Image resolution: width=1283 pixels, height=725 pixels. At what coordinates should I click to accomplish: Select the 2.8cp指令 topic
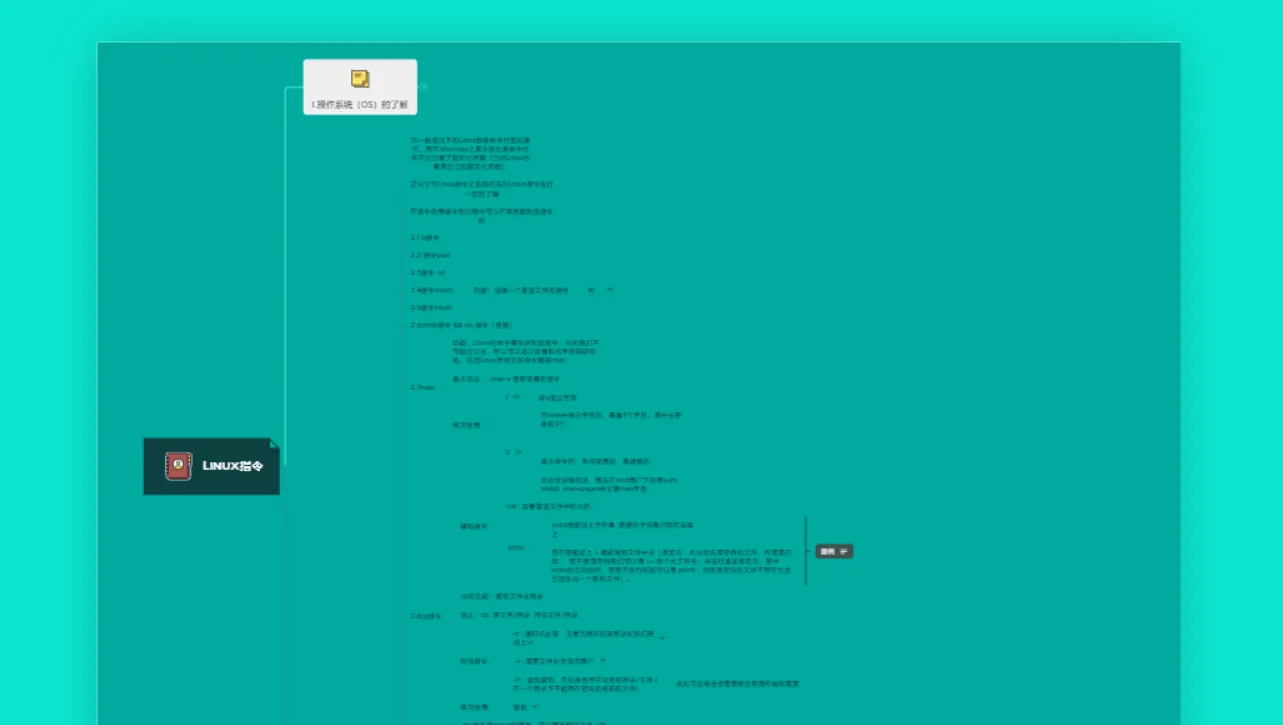tap(426, 615)
